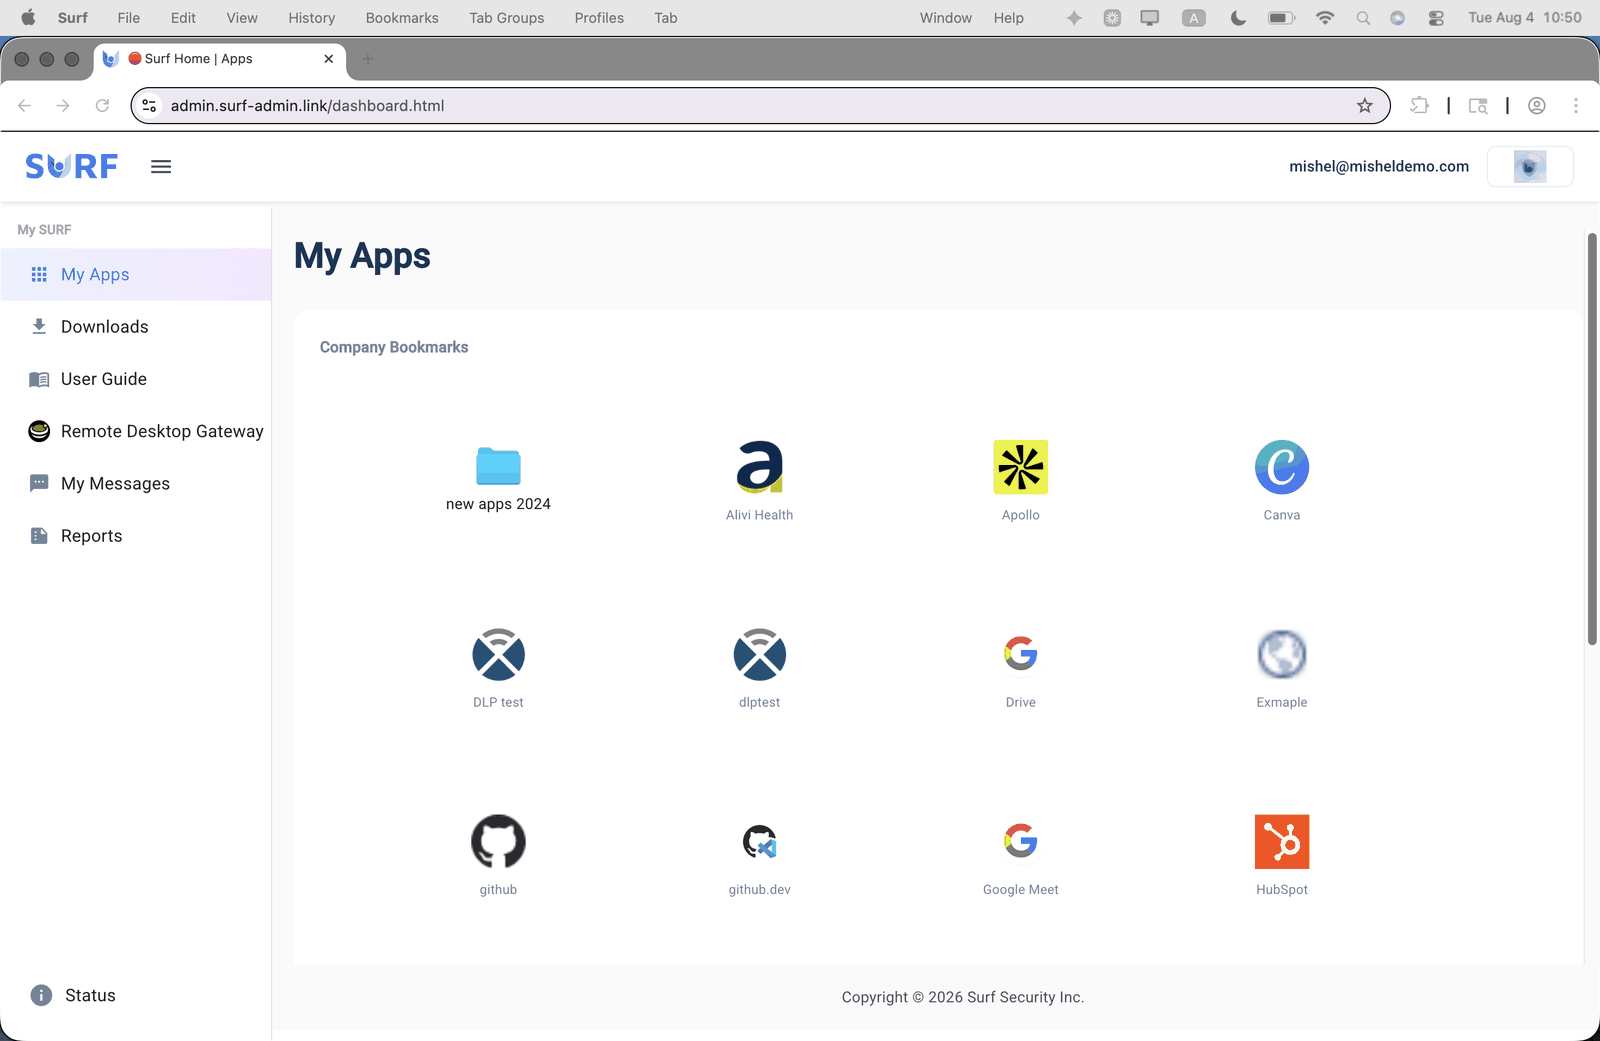Open the Tab Groups menu
Screen dimensions: 1600x1041
pos(507,18)
